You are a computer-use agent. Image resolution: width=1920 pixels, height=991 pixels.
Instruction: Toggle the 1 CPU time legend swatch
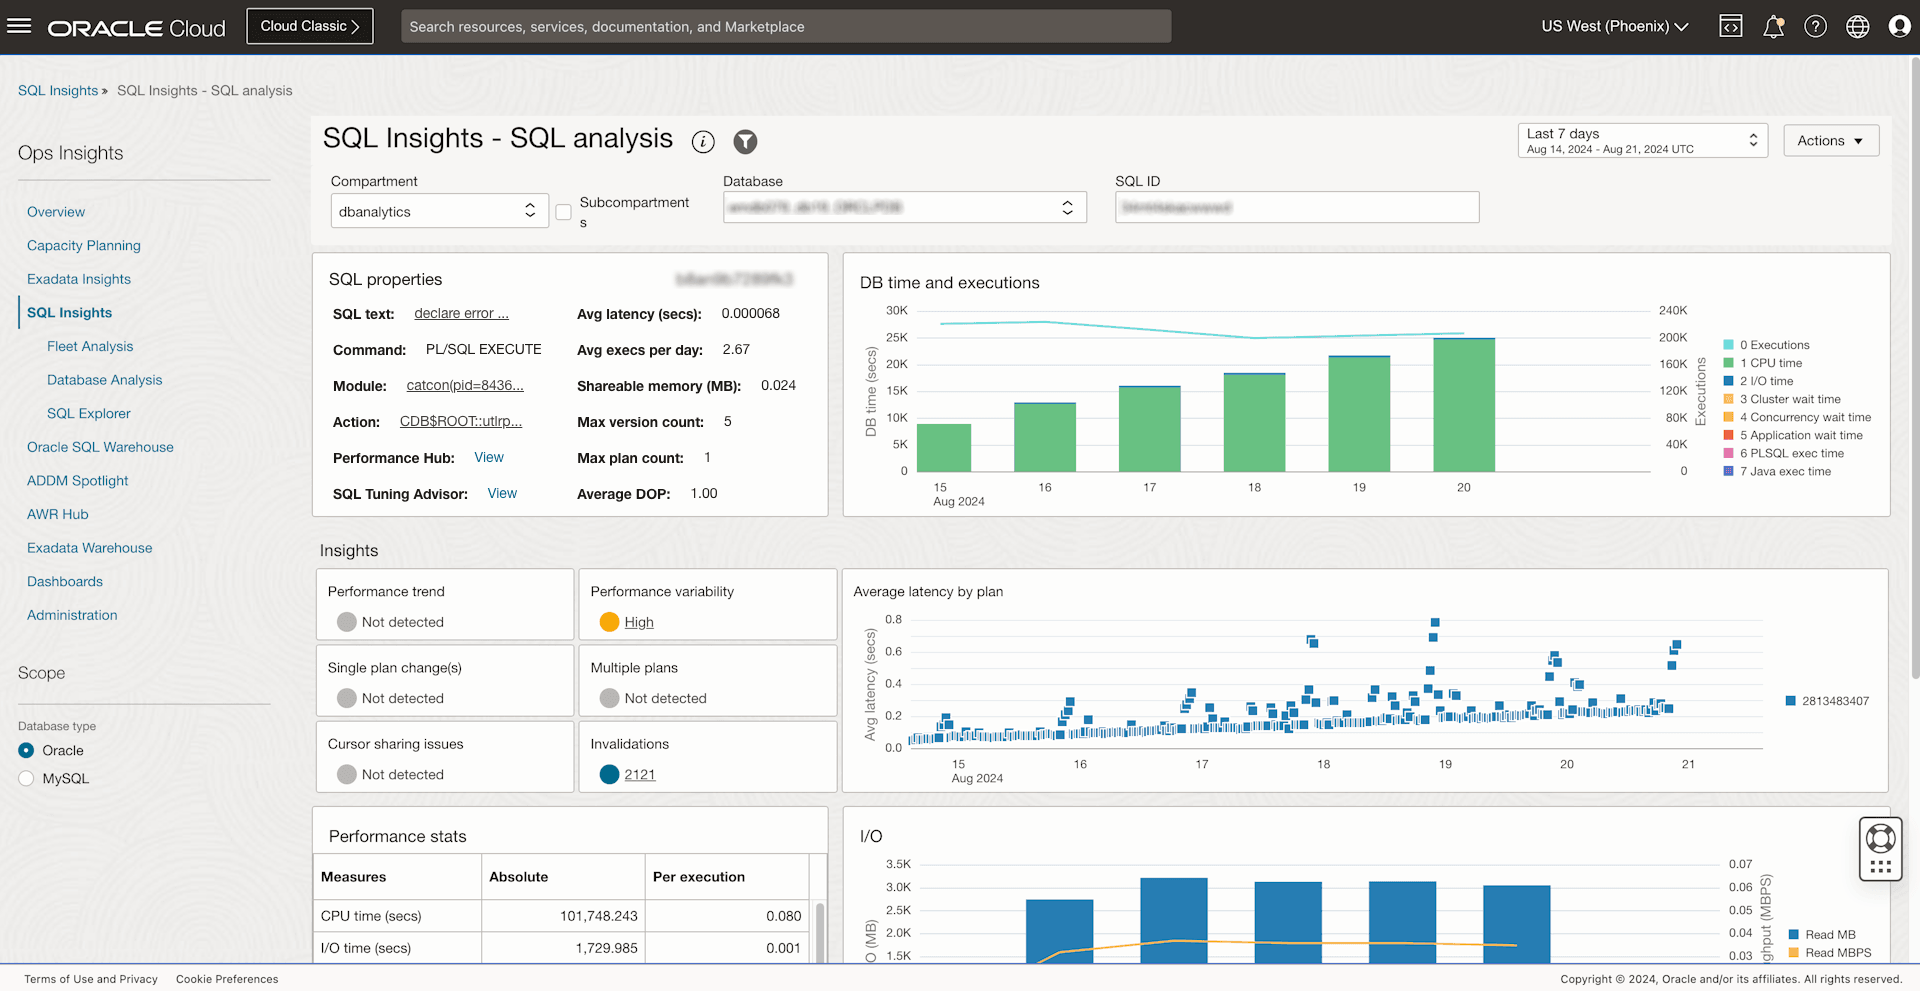(1728, 362)
